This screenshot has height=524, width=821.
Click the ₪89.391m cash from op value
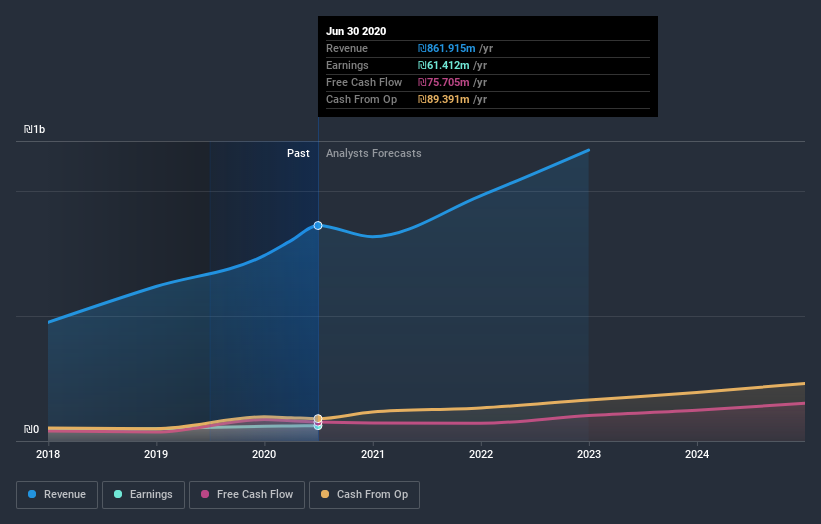443,99
